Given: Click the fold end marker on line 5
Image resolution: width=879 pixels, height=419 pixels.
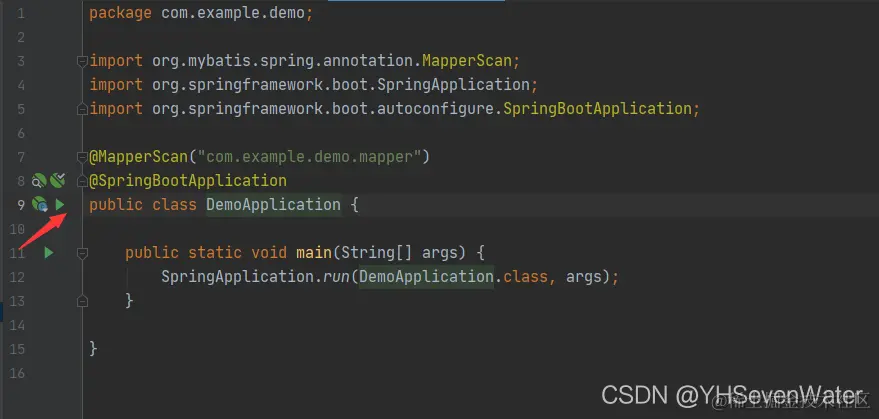Looking at the screenshot, I should click(x=82, y=109).
